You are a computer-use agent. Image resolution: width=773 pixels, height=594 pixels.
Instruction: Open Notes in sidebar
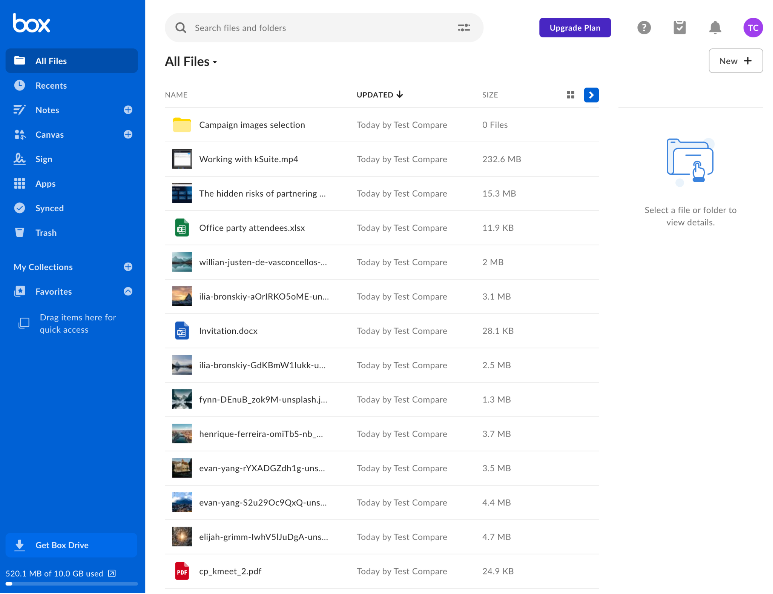coord(47,110)
